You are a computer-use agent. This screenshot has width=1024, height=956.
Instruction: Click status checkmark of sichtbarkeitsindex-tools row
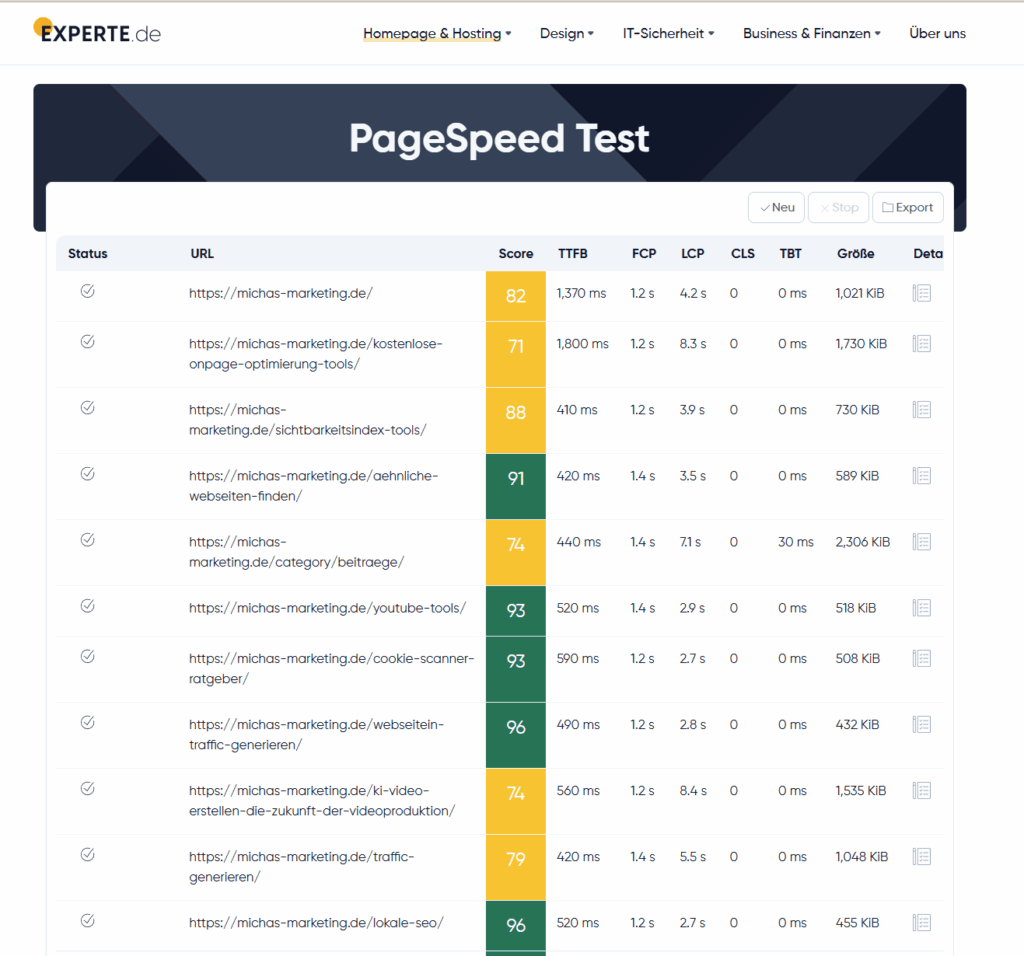pyautogui.click(x=88, y=407)
